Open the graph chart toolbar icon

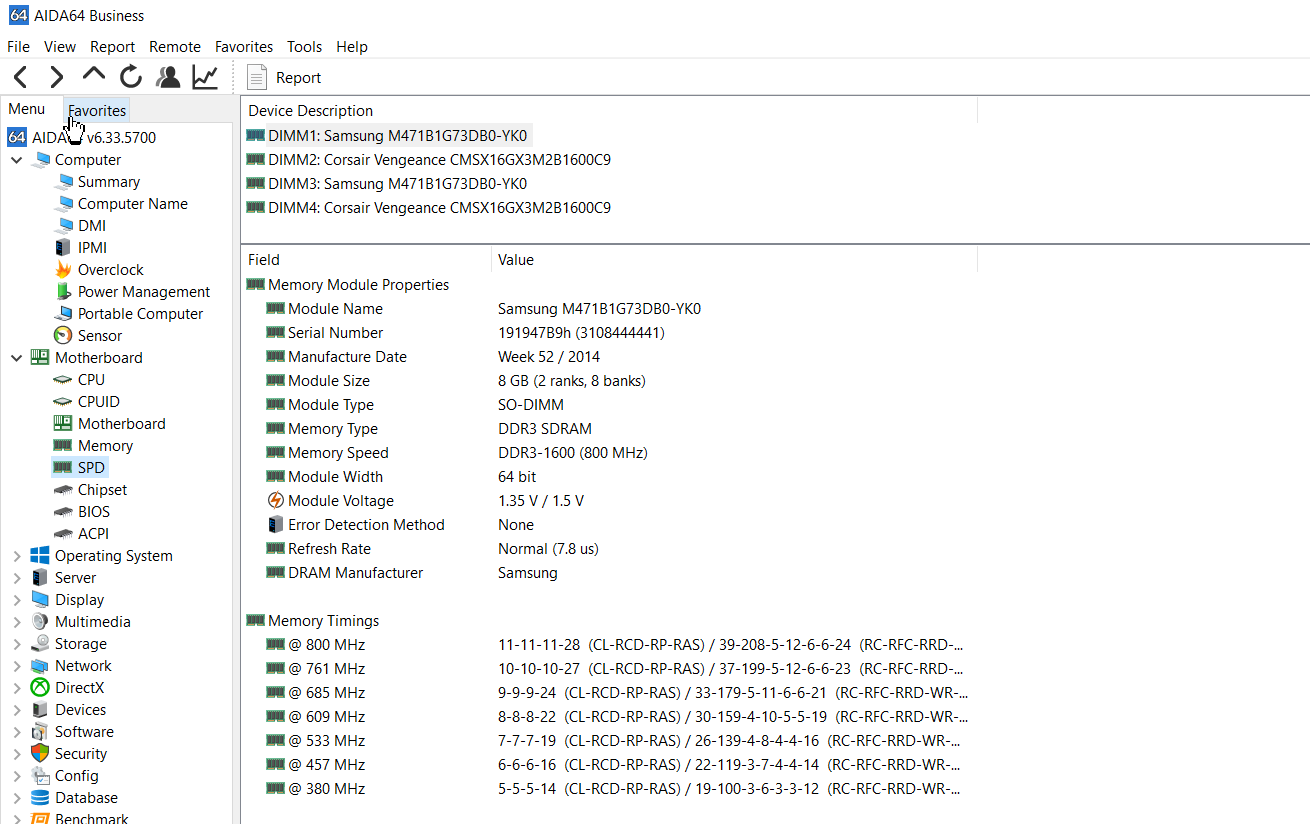(x=205, y=77)
